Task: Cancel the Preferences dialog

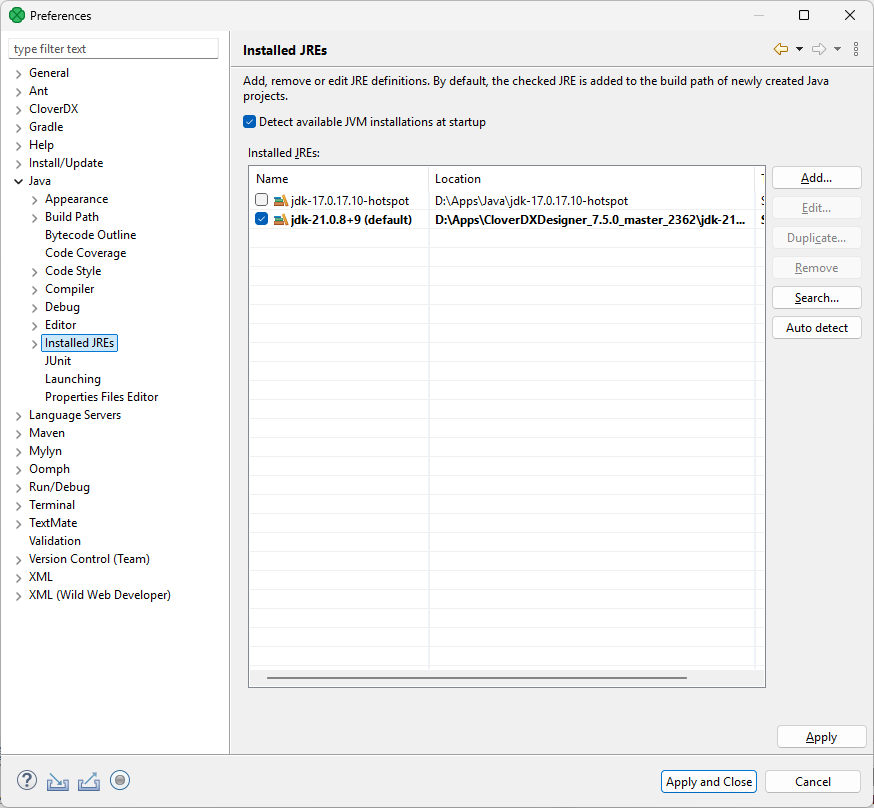Action: click(x=813, y=781)
